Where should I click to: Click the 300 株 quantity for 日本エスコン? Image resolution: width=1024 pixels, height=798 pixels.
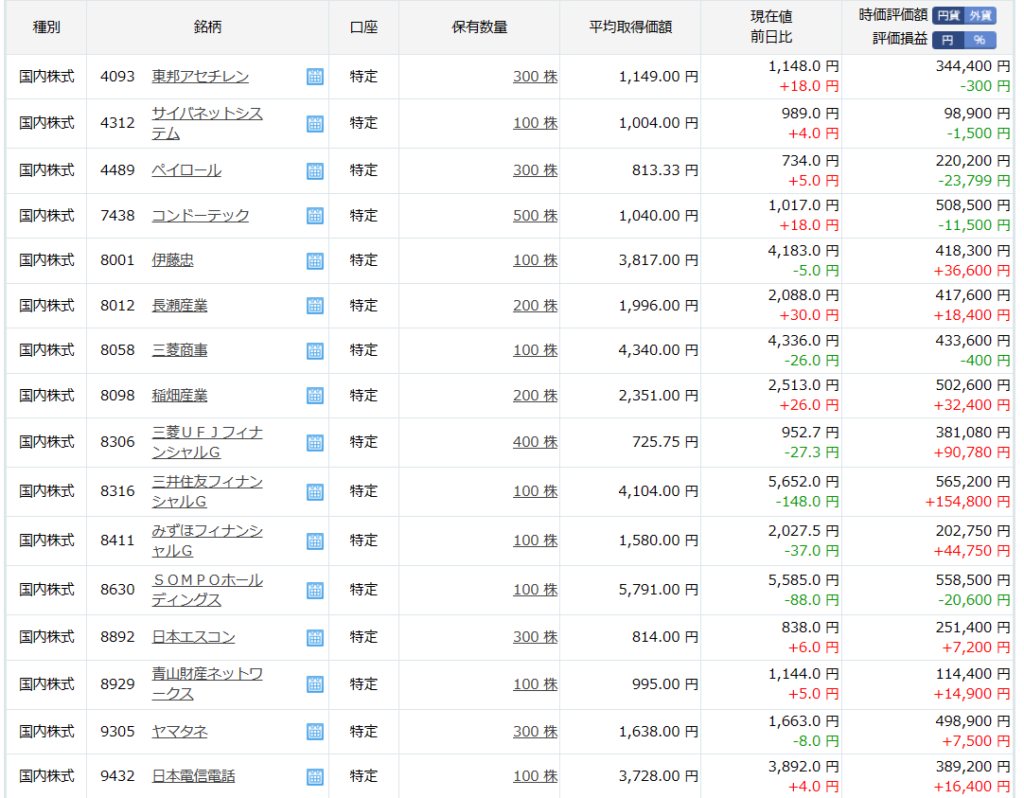[x=535, y=637]
